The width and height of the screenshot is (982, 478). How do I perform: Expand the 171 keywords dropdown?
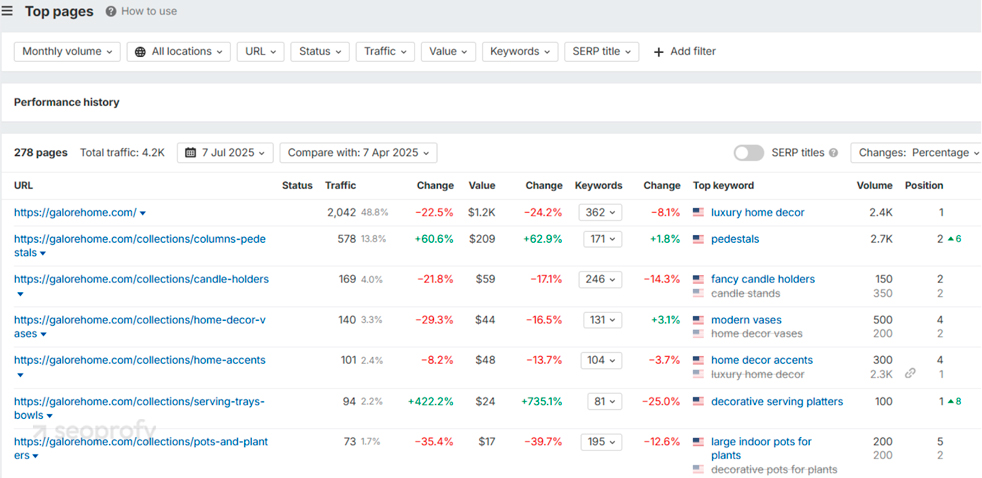[x=602, y=239]
